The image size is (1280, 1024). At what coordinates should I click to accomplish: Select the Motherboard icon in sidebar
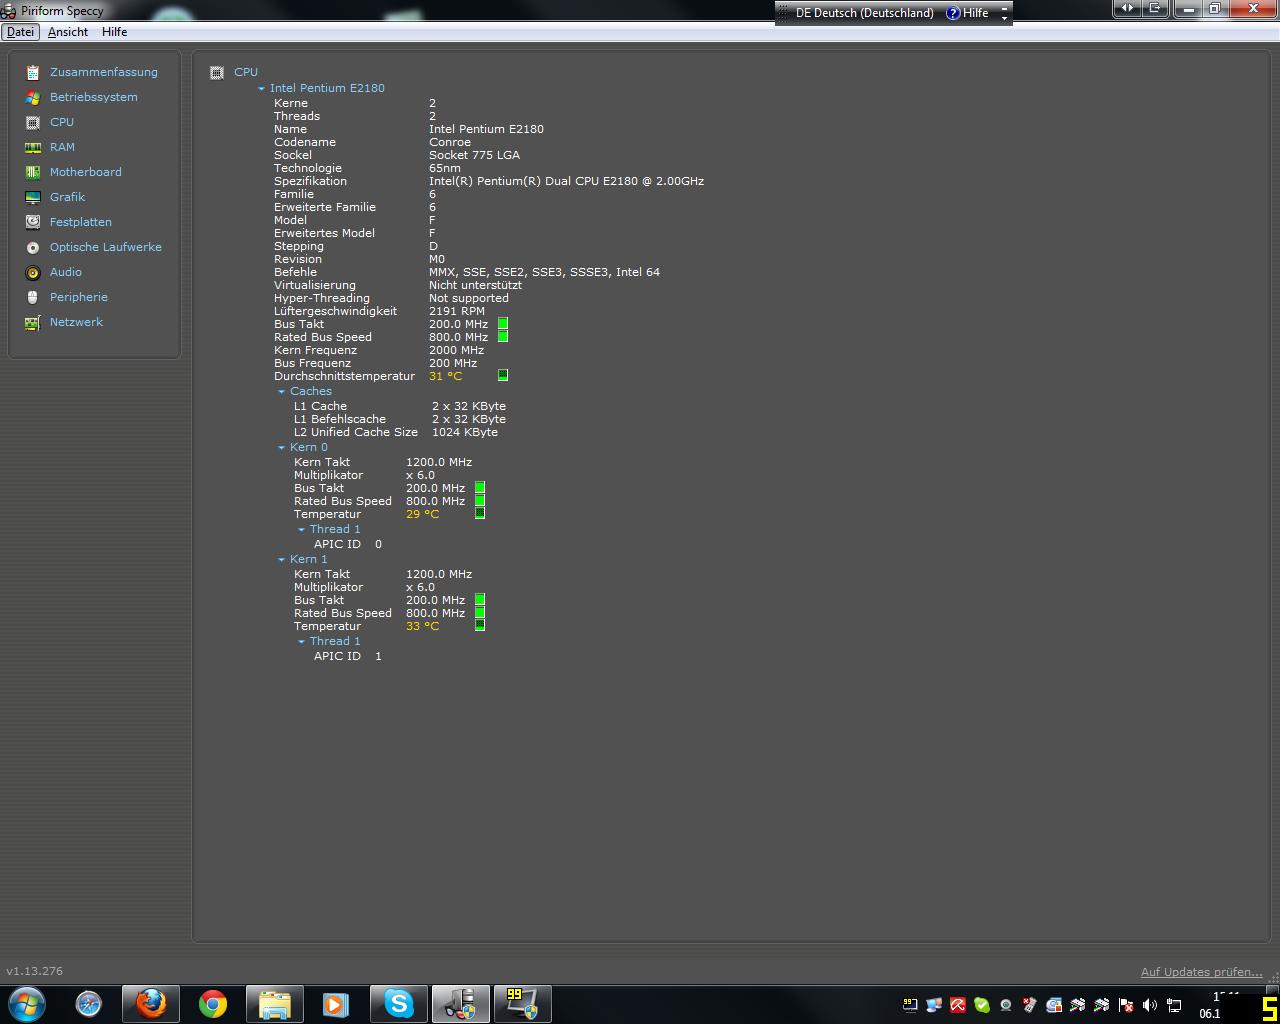(33, 172)
